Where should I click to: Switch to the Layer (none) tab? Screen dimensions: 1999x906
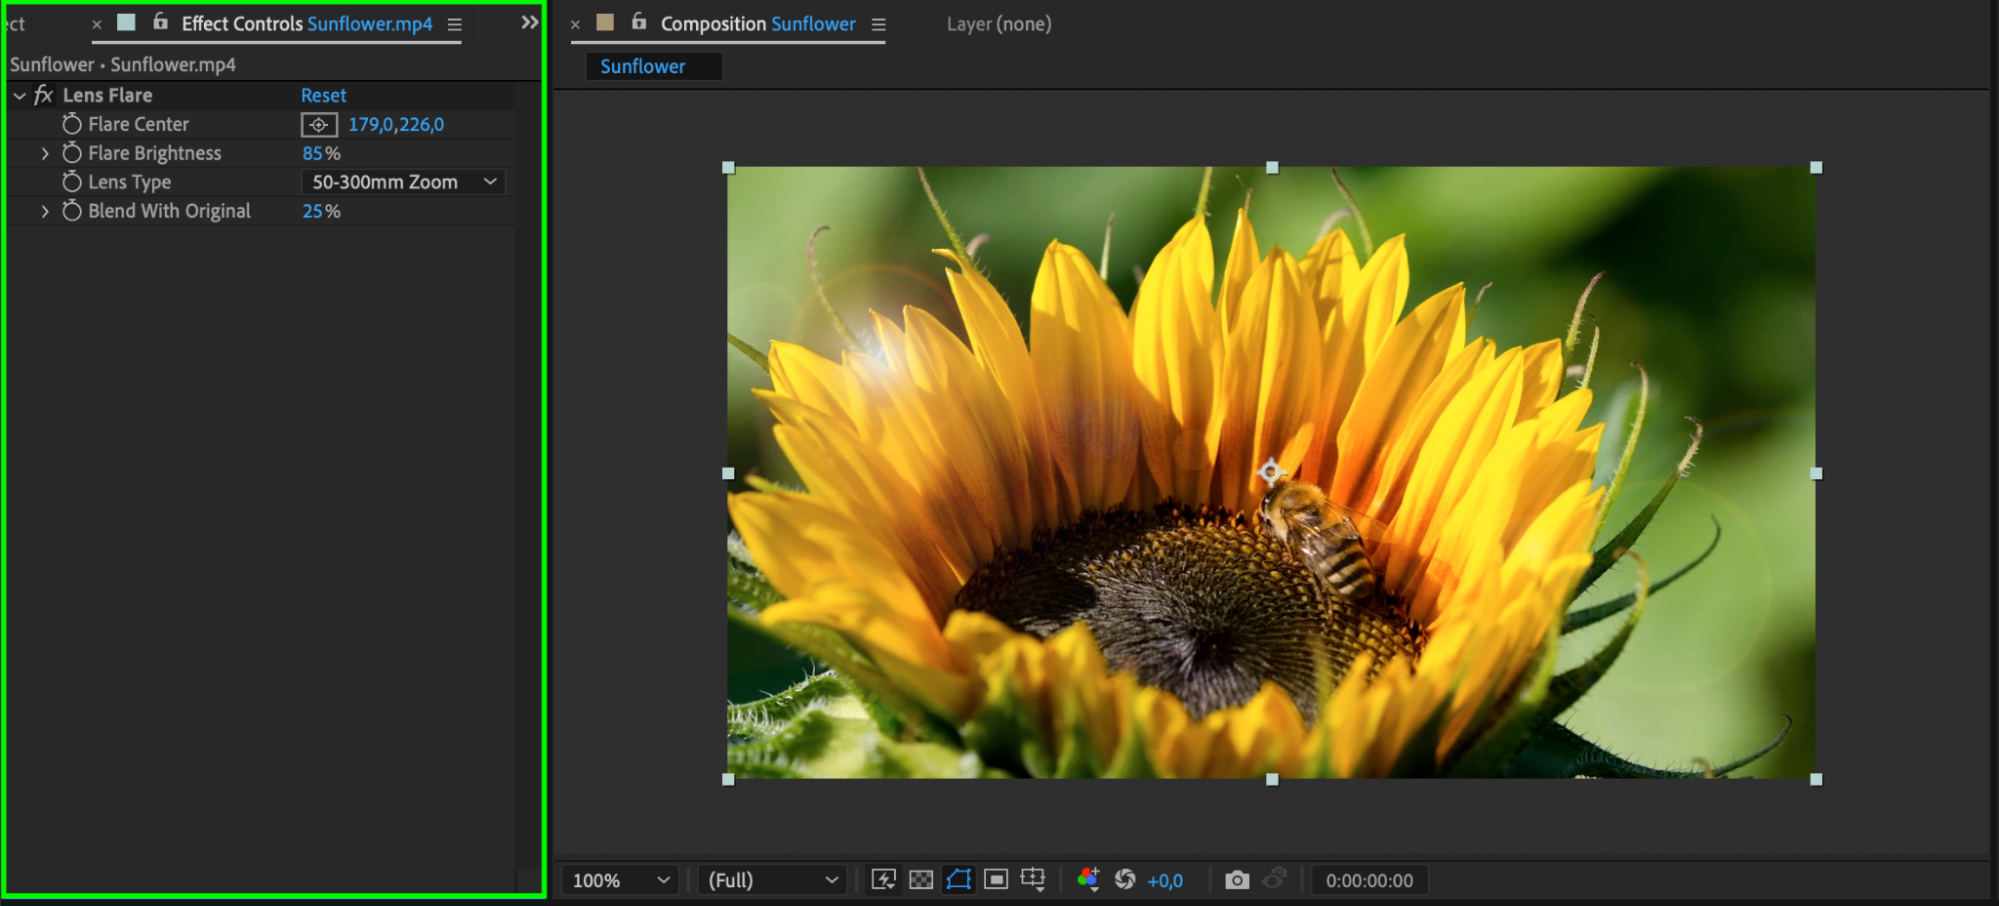[x=998, y=24]
